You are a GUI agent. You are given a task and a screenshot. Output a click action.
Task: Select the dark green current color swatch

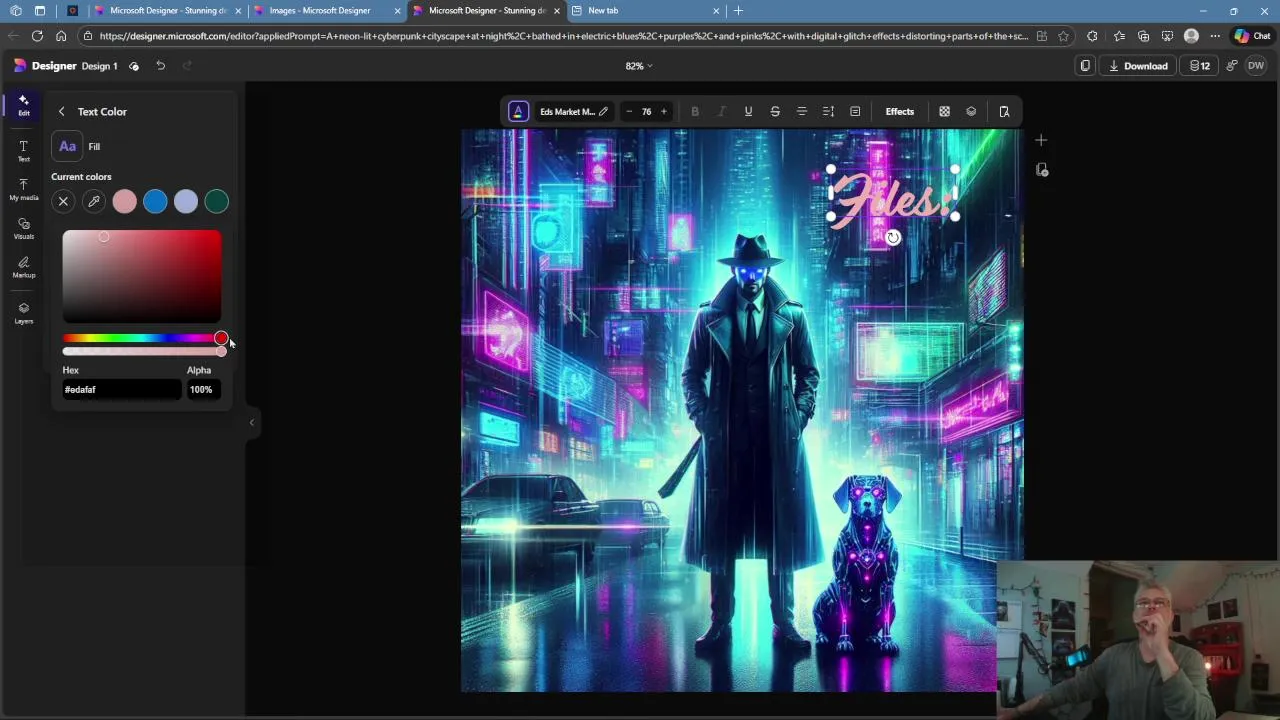pyautogui.click(x=217, y=202)
